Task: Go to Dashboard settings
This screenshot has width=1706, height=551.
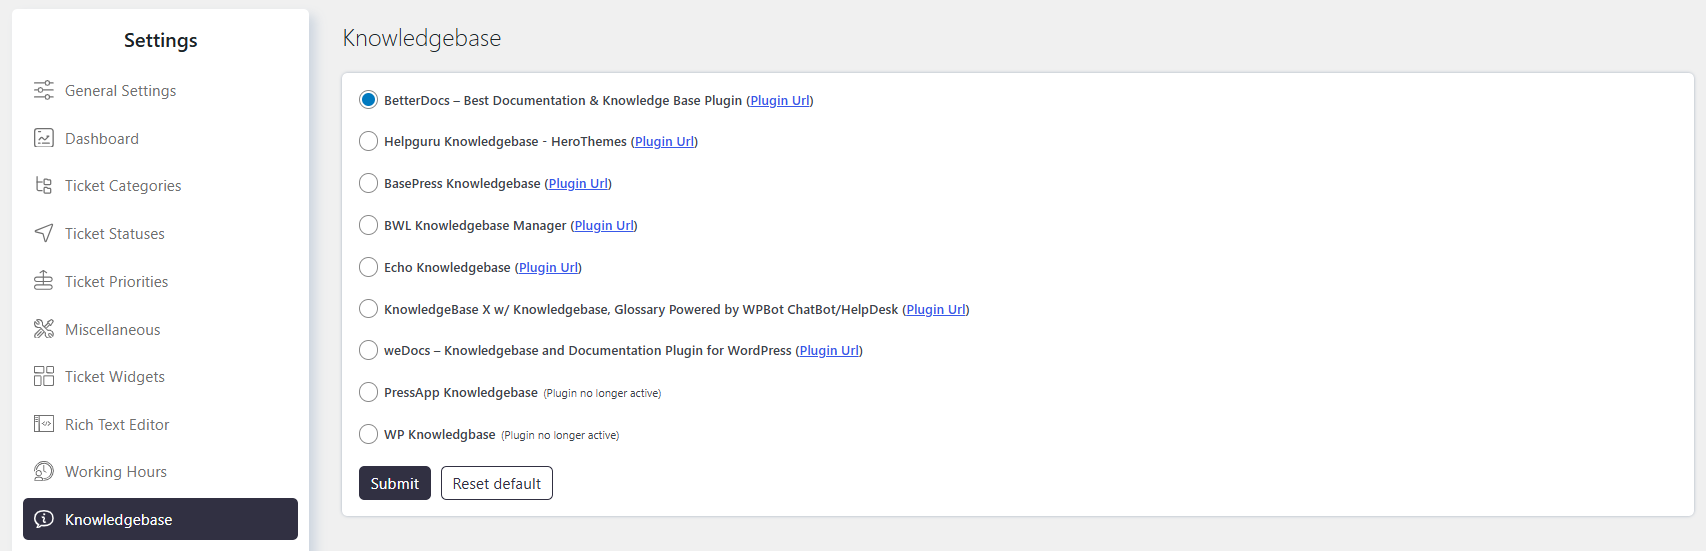Action: coord(160,138)
